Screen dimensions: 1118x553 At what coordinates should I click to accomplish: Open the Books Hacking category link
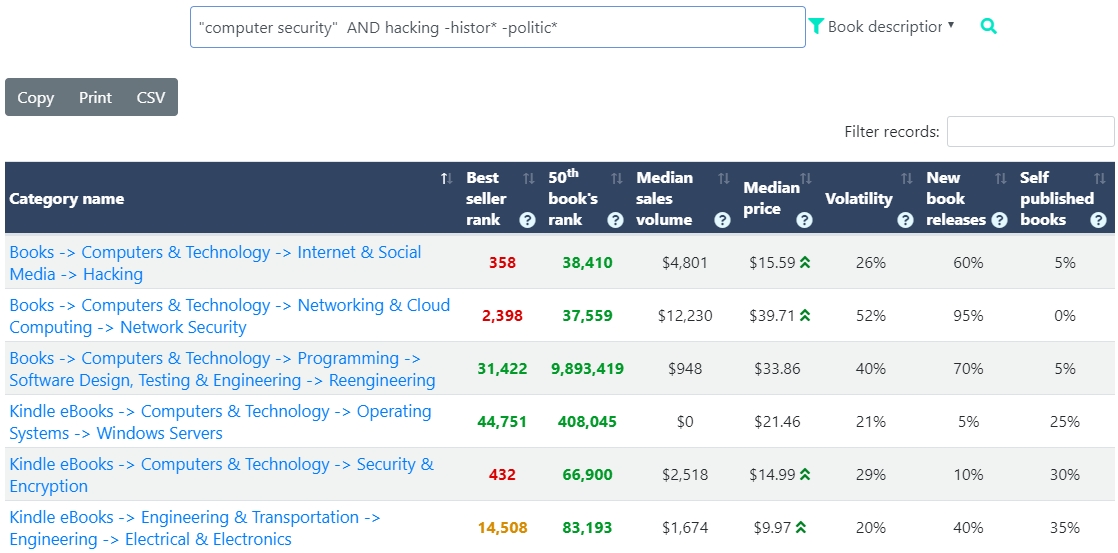(215, 263)
